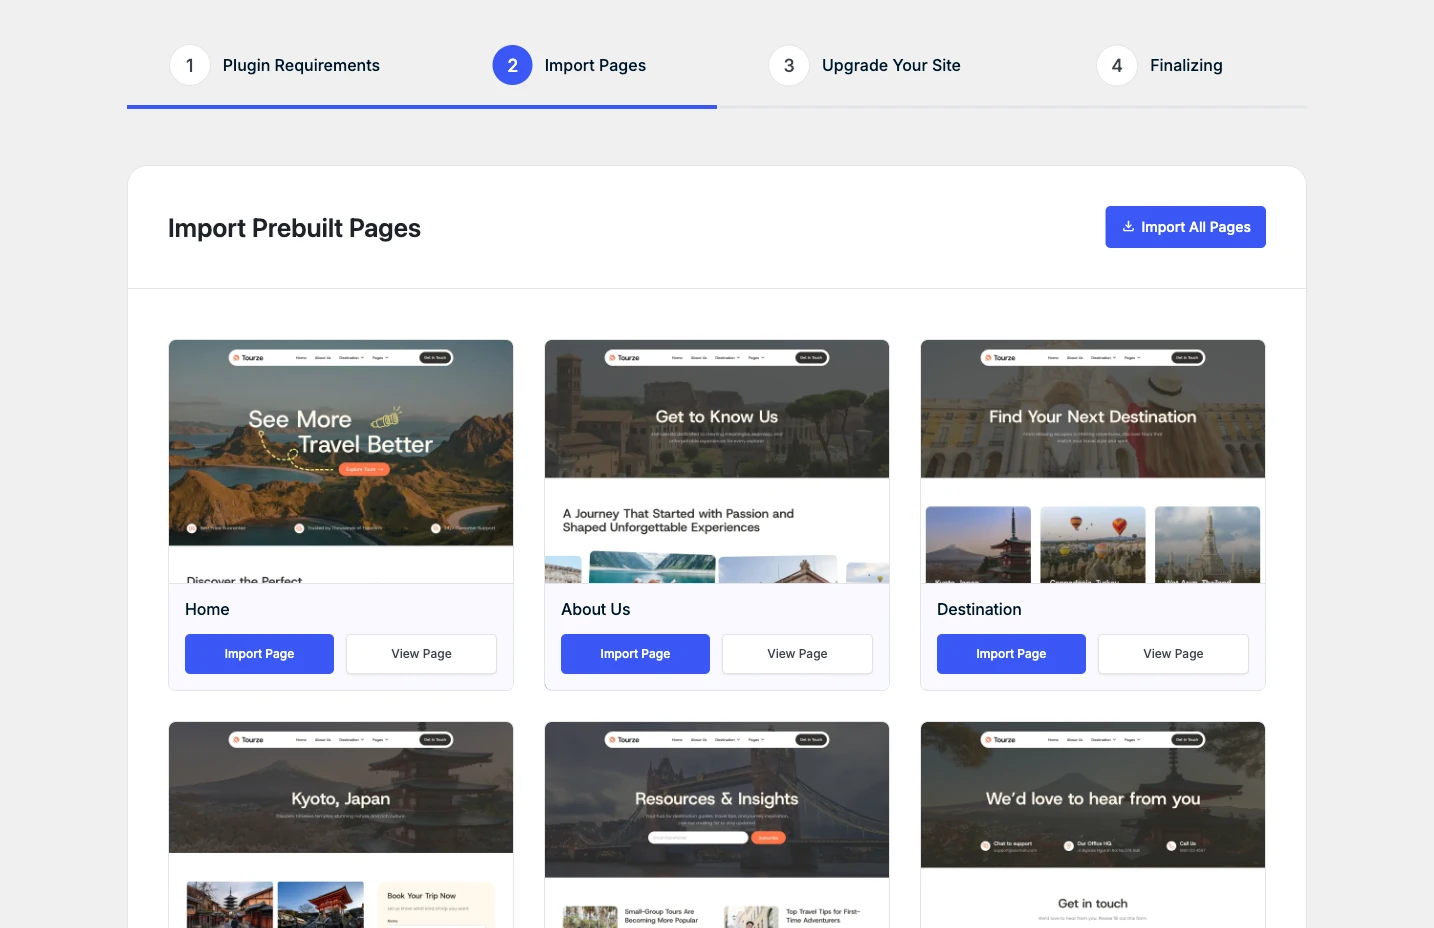This screenshot has width=1434, height=928.
Task: Select the About Us preview thumbnail
Action: tap(717, 461)
